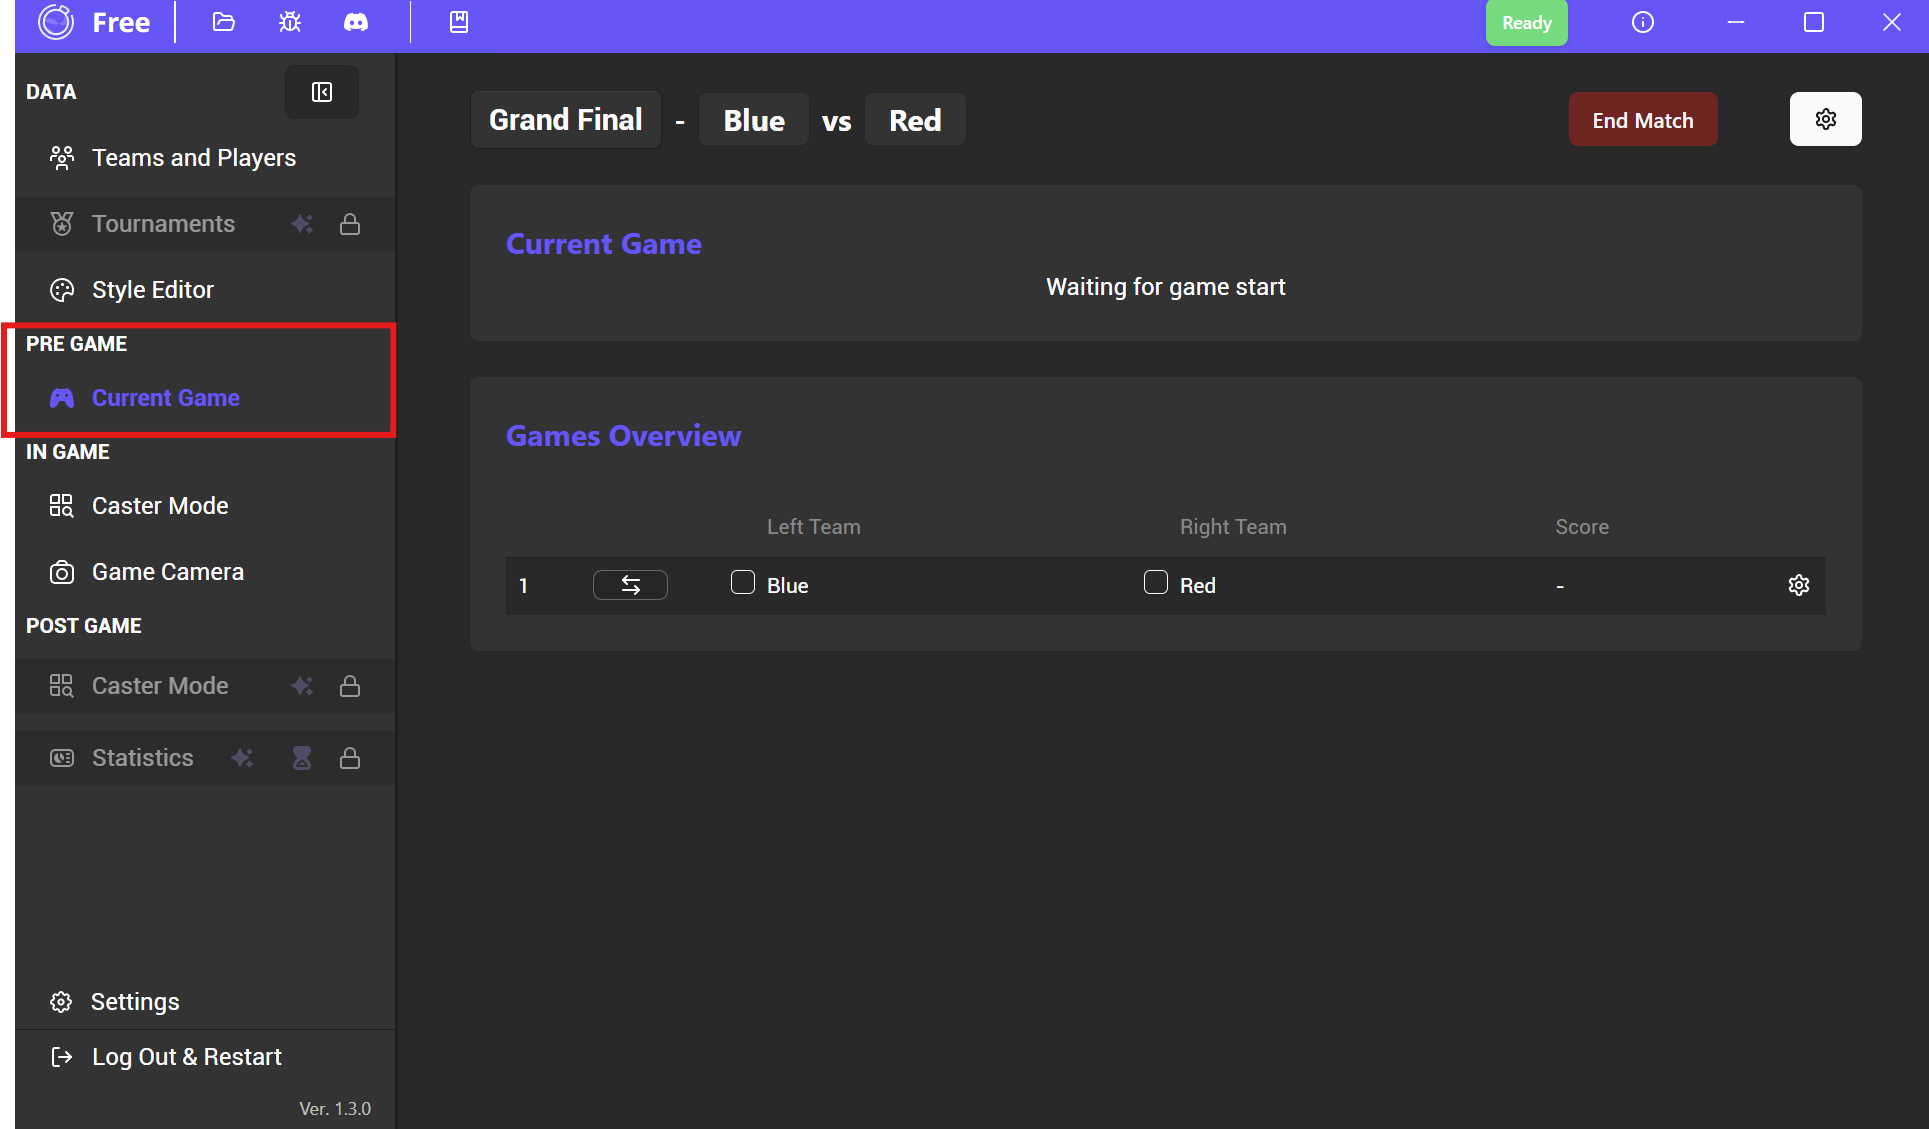The width and height of the screenshot is (1929, 1129).
Task: Open In Game Caster Mode
Action: (x=160, y=506)
